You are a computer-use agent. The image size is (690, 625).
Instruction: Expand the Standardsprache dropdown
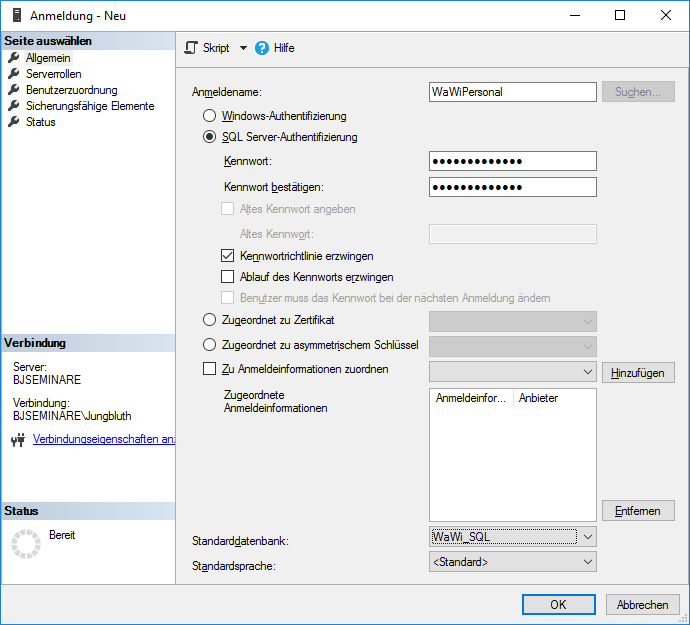pos(588,562)
